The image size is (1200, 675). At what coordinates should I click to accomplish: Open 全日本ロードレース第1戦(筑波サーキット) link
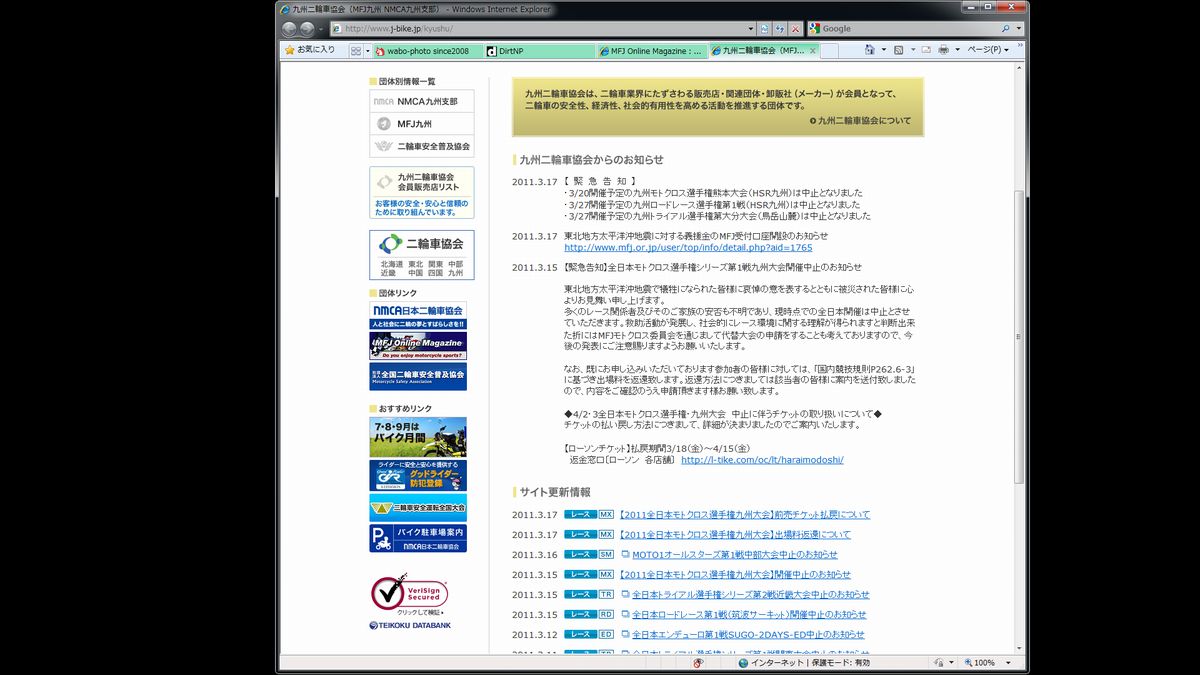749,614
